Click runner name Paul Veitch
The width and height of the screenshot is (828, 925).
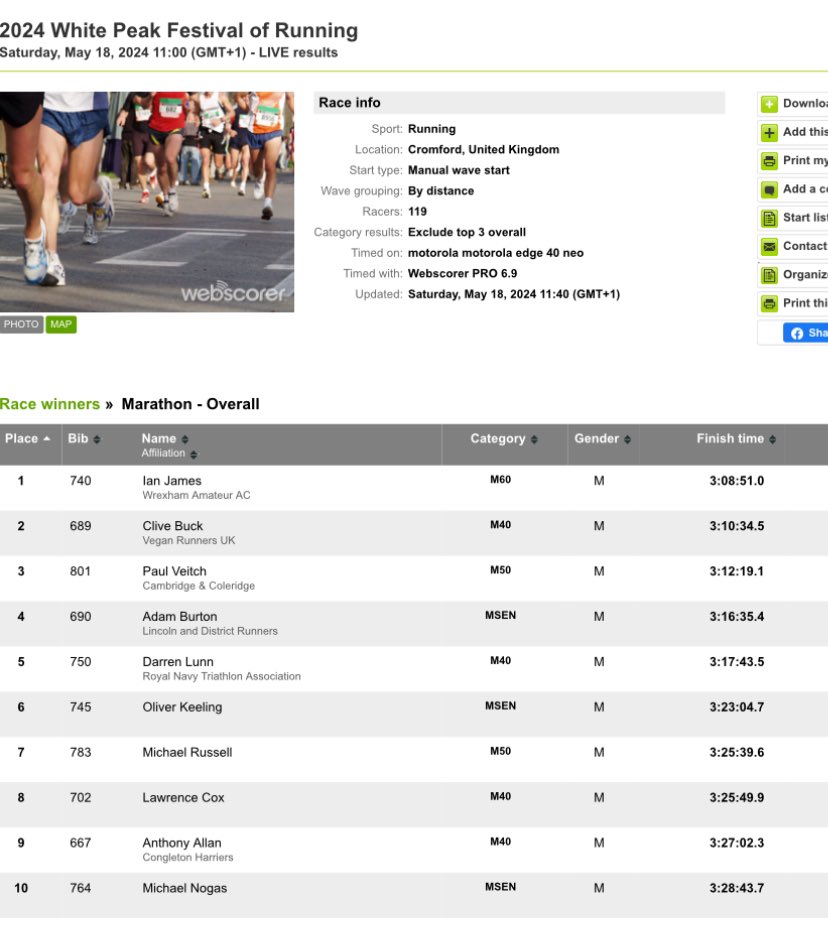tap(174, 572)
